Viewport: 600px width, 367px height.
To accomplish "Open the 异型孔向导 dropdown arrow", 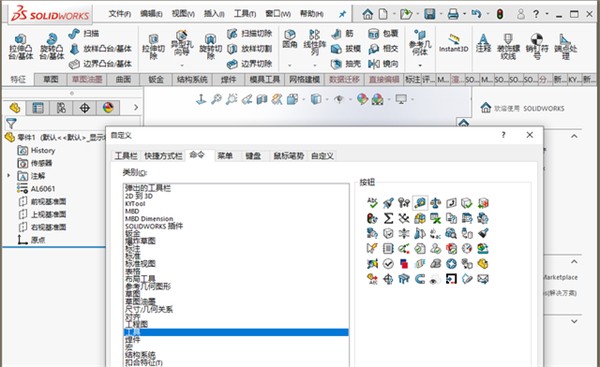I will (x=182, y=65).
